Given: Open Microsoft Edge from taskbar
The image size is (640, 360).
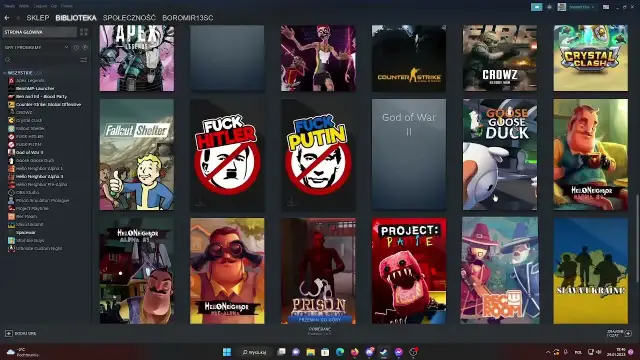Looking at the screenshot, I should (340, 352).
